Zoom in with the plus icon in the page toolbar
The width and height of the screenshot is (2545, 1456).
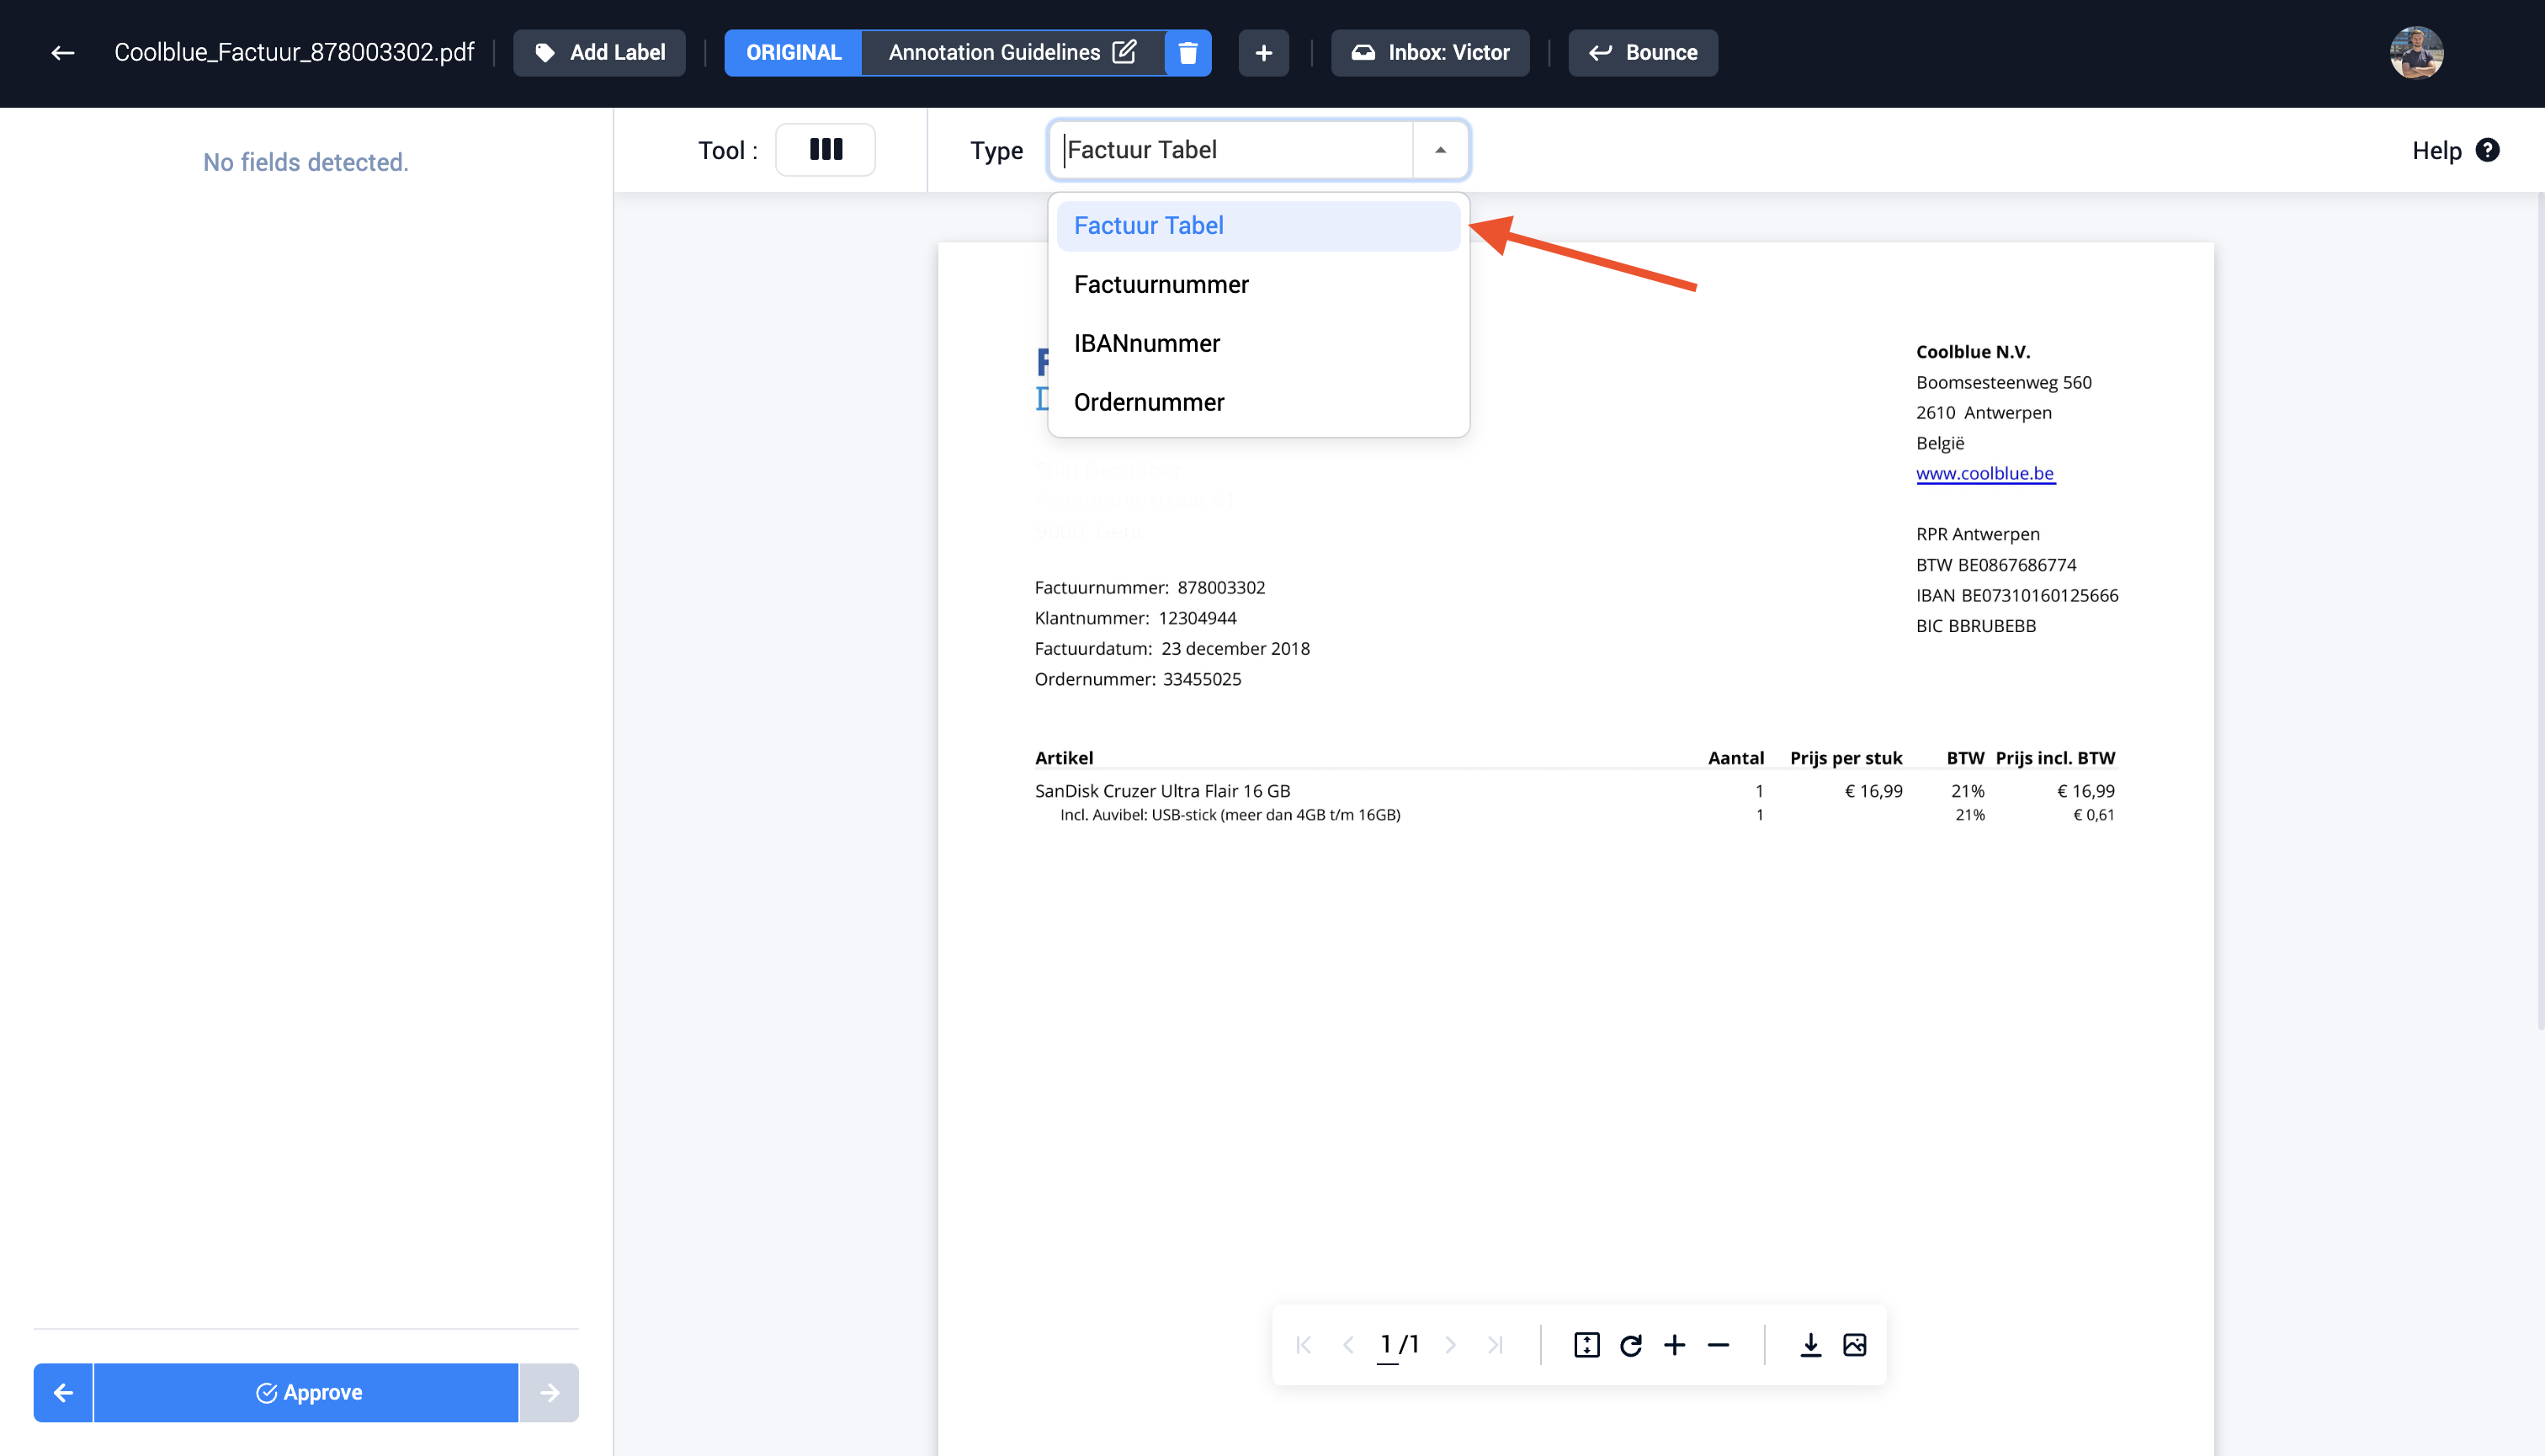(1674, 1345)
